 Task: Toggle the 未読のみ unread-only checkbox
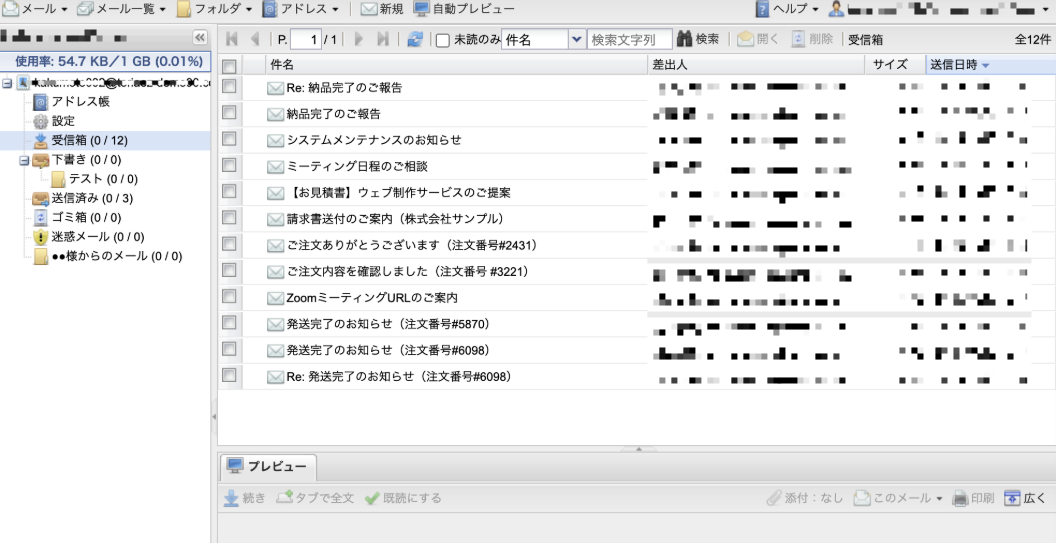click(443, 40)
